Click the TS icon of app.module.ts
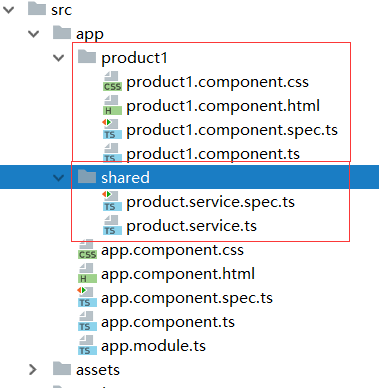 pyautogui.click(x=87, y=345)
